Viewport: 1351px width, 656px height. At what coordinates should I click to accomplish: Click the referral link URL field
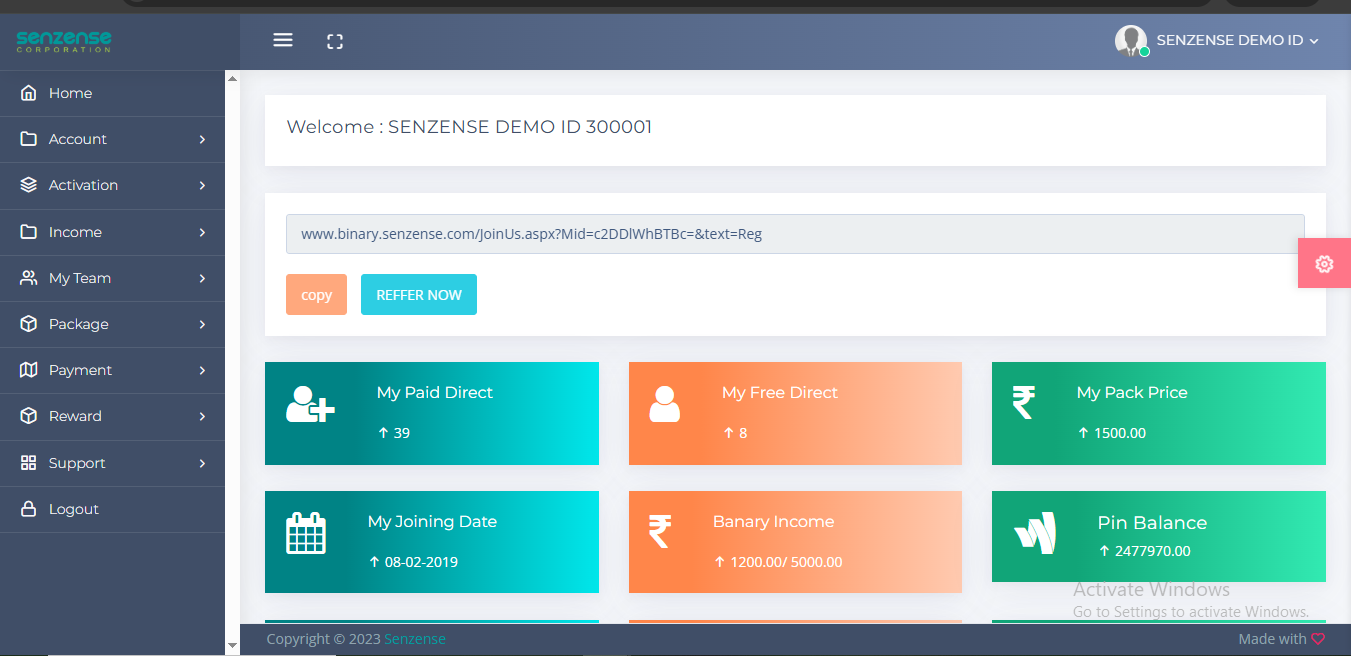click(x=795, y=234)
